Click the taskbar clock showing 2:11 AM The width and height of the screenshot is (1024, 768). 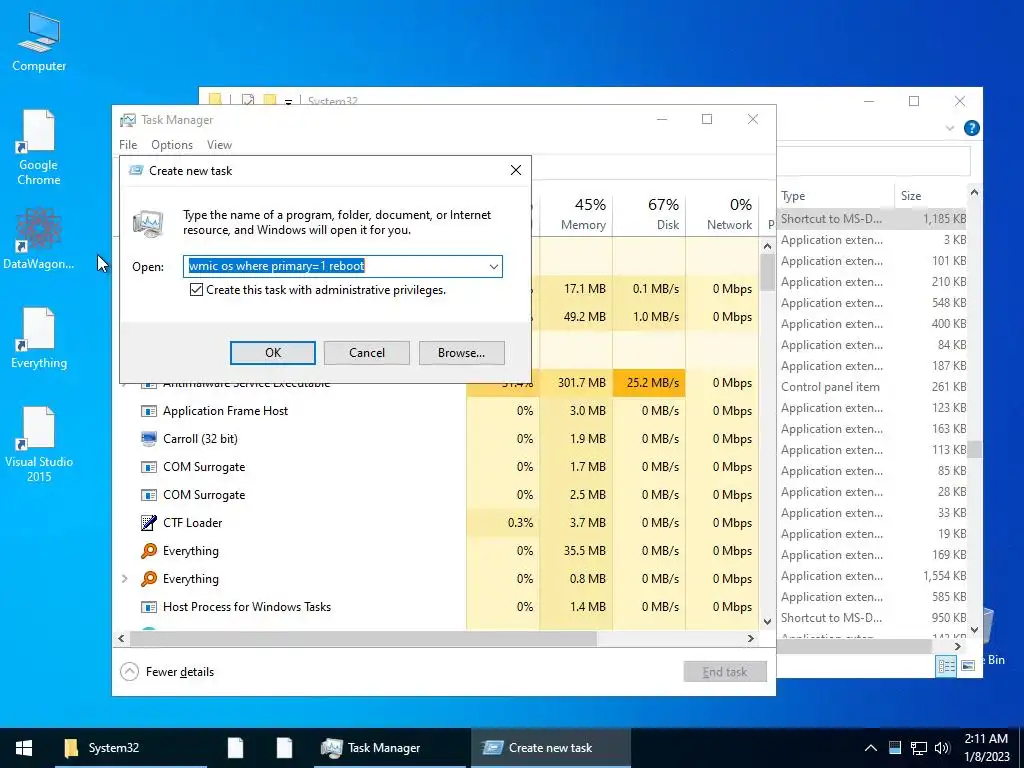pyautogui.click(x=986, y=748)
